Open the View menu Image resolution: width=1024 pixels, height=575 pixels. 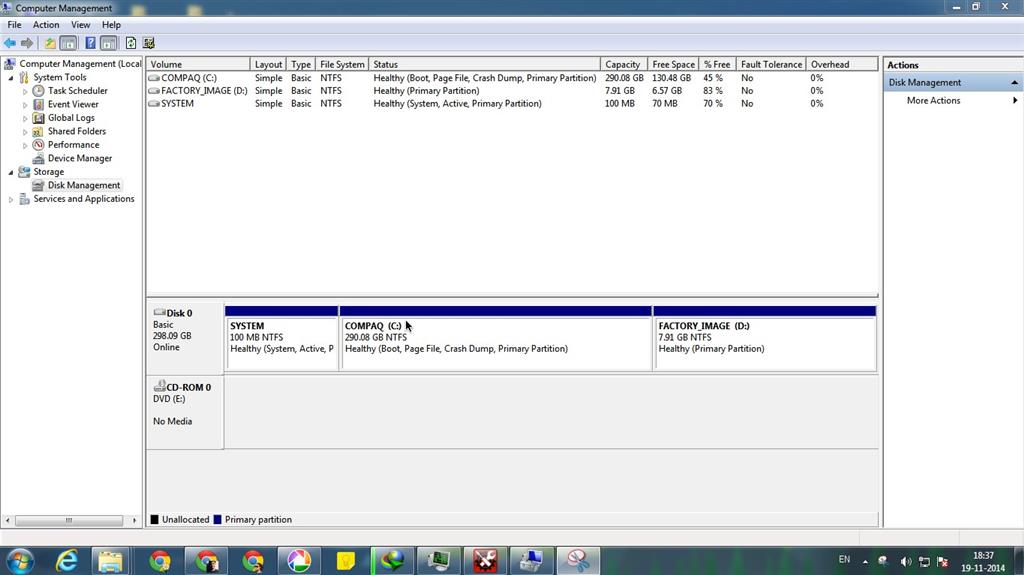pos(80,25)
